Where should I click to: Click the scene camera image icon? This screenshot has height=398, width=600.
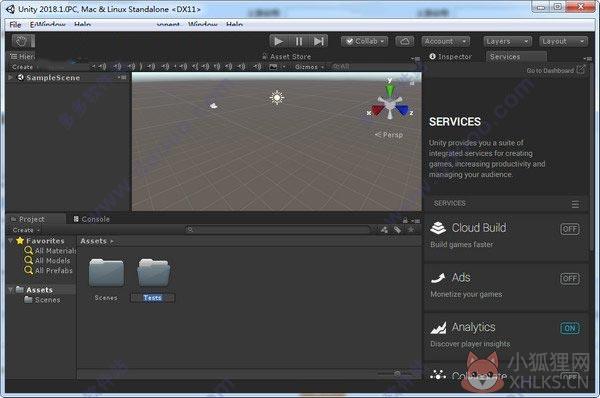click(273, 67)
